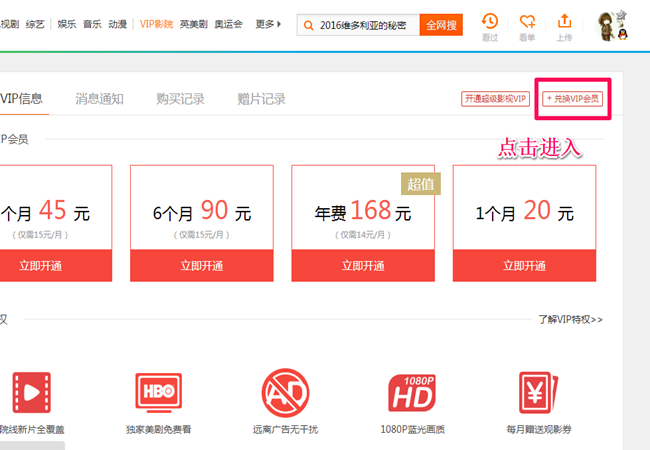
Task: Click the yen coupon icon
Action: 538,392
